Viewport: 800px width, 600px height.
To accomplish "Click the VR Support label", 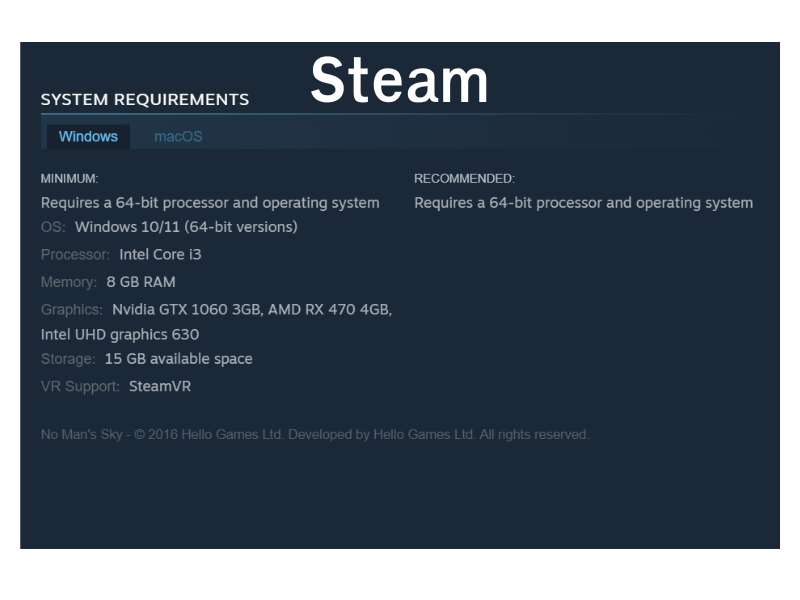I will 80,386.
